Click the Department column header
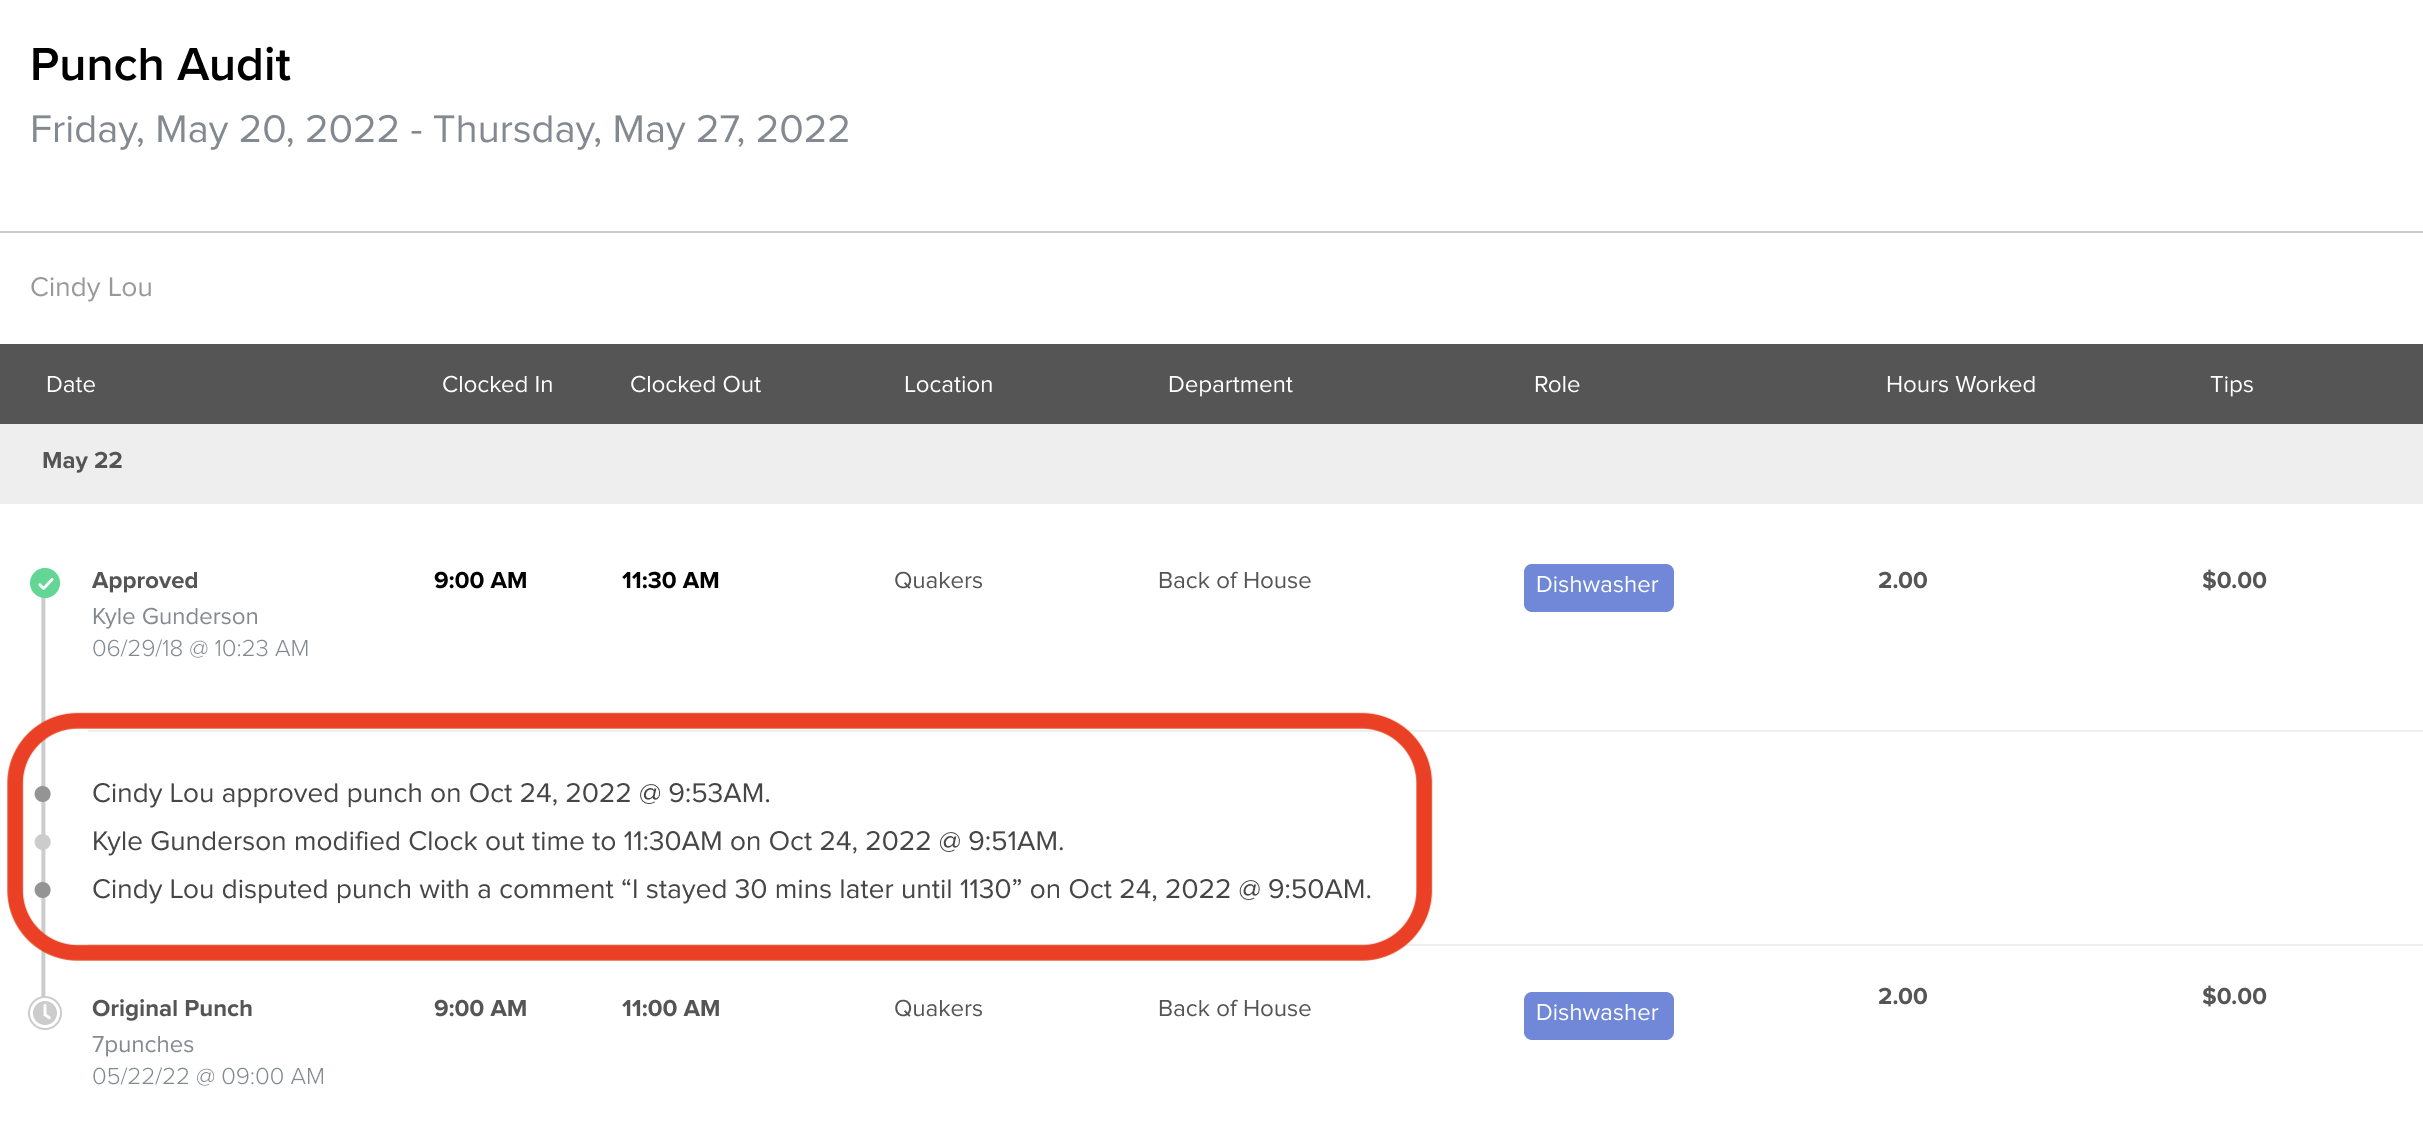This screenshot has height=1137, width=2423. point(1230,384)
